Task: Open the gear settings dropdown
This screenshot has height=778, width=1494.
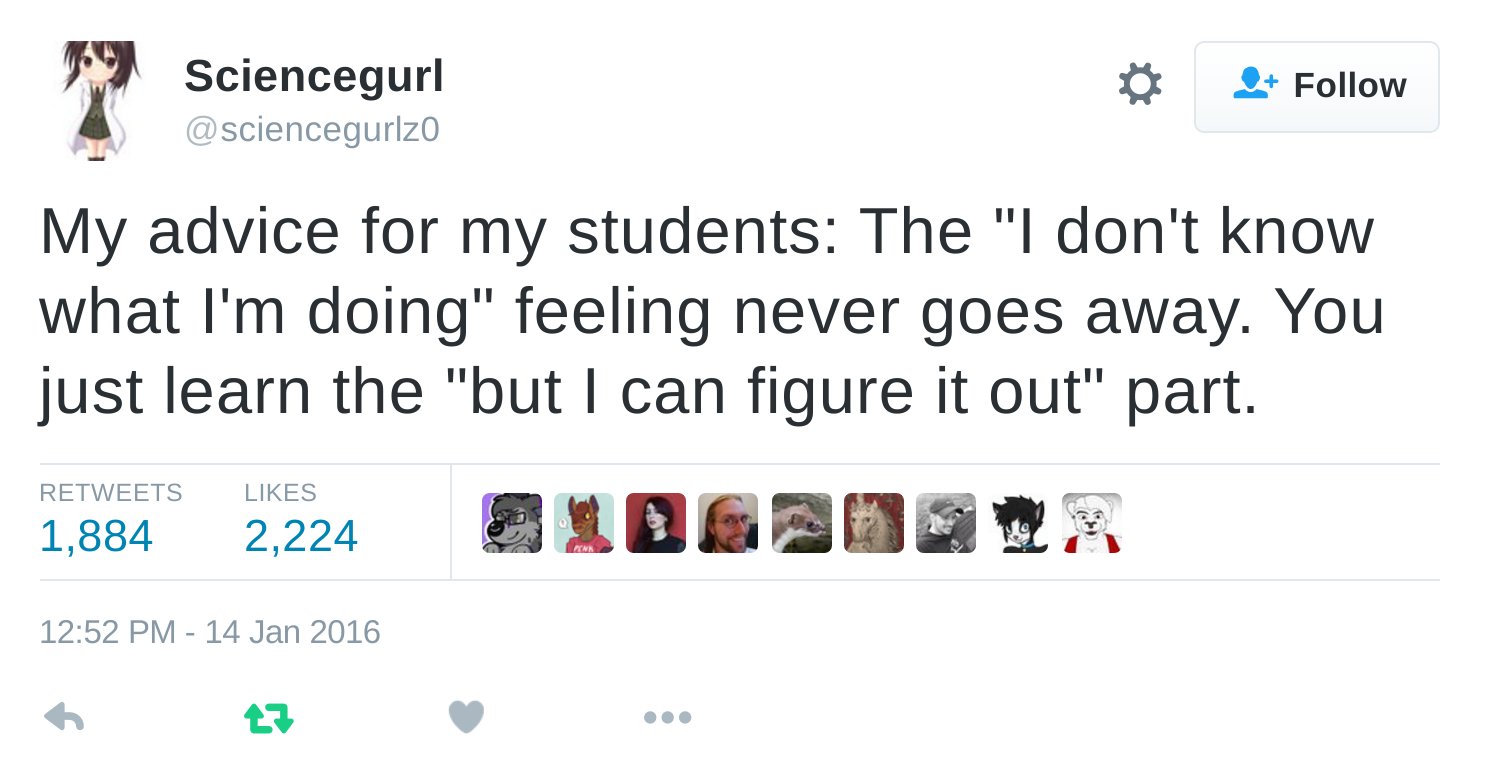Action: (1140, 84)
